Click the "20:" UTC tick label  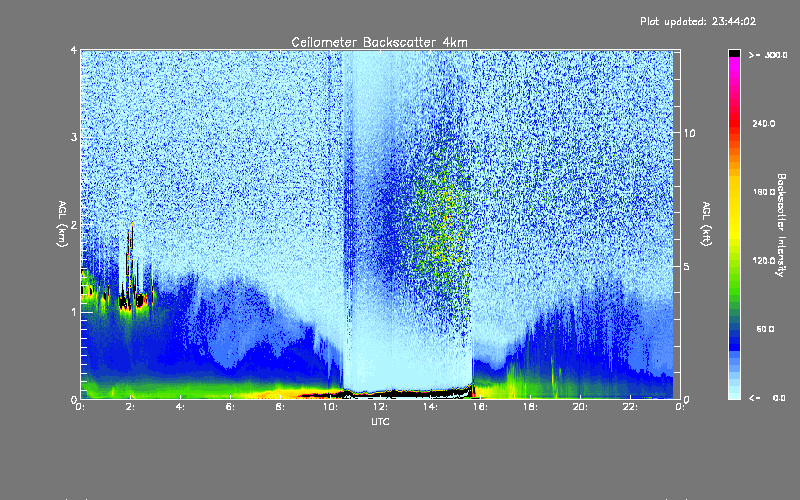pos(580,407)
